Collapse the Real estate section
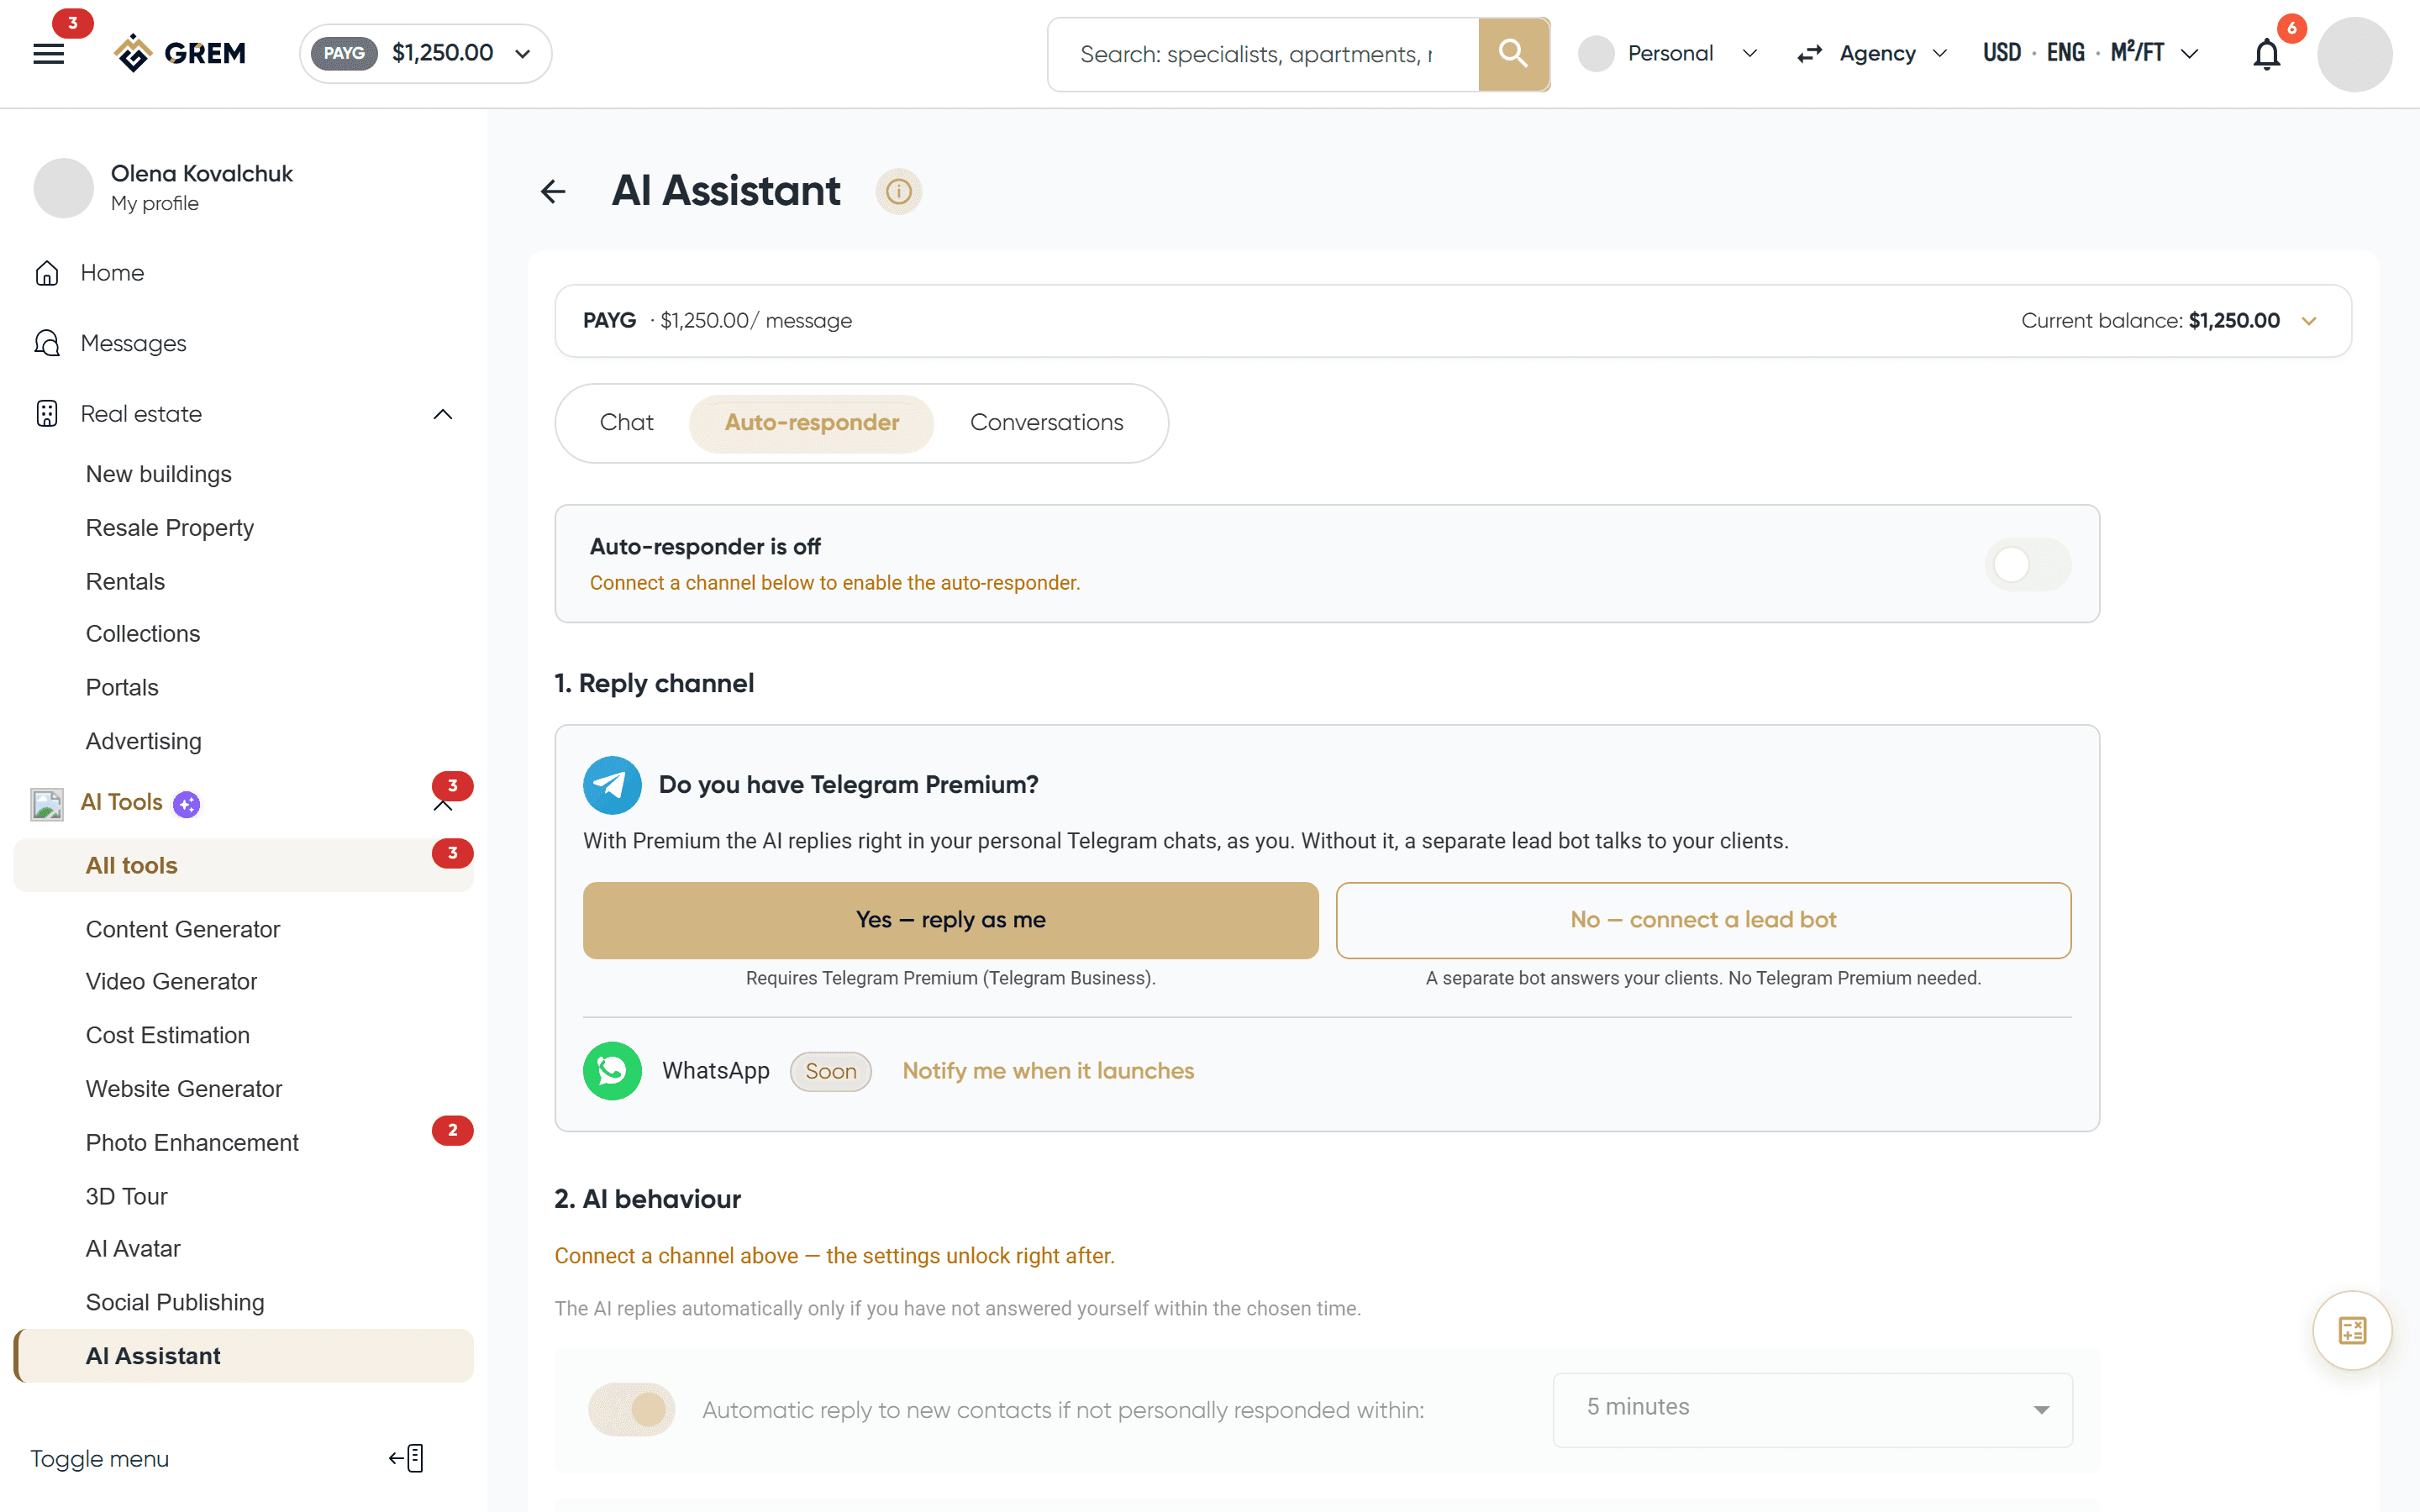The height and width of the screenshot is (1512, 2420). pyautogui.click(x=443, y=414)
